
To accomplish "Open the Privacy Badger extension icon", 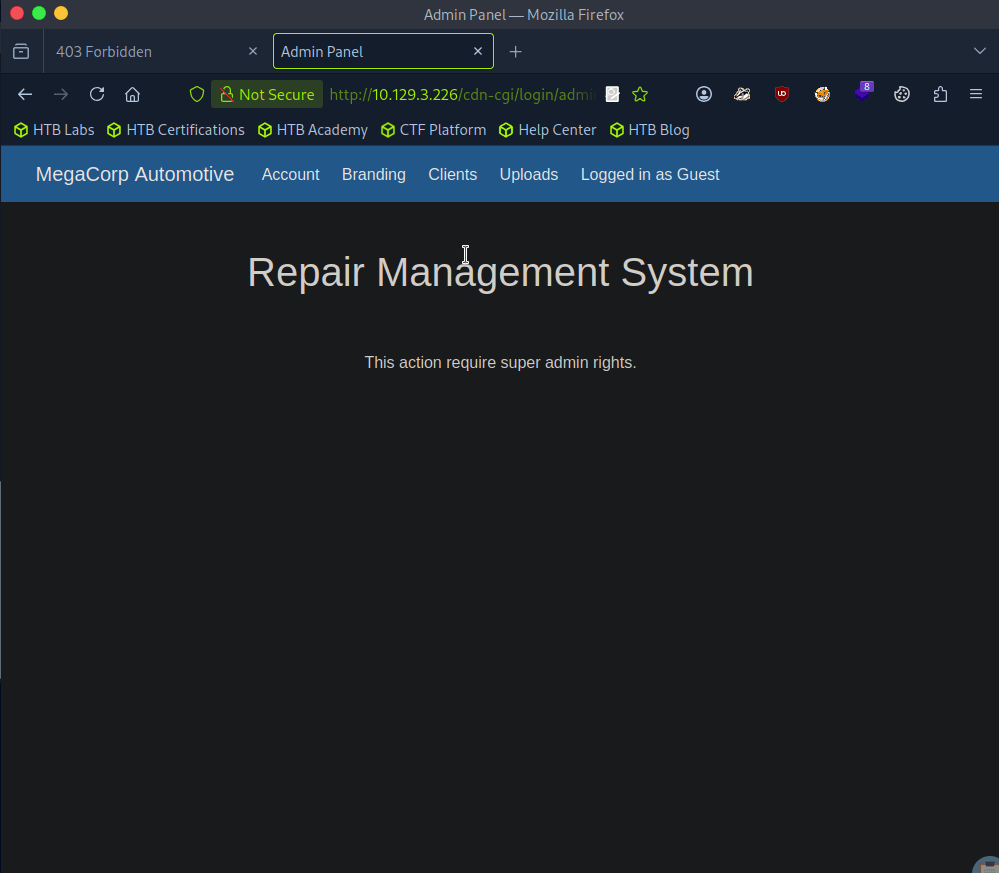I will pyautogui.click(x=742, y=94).
